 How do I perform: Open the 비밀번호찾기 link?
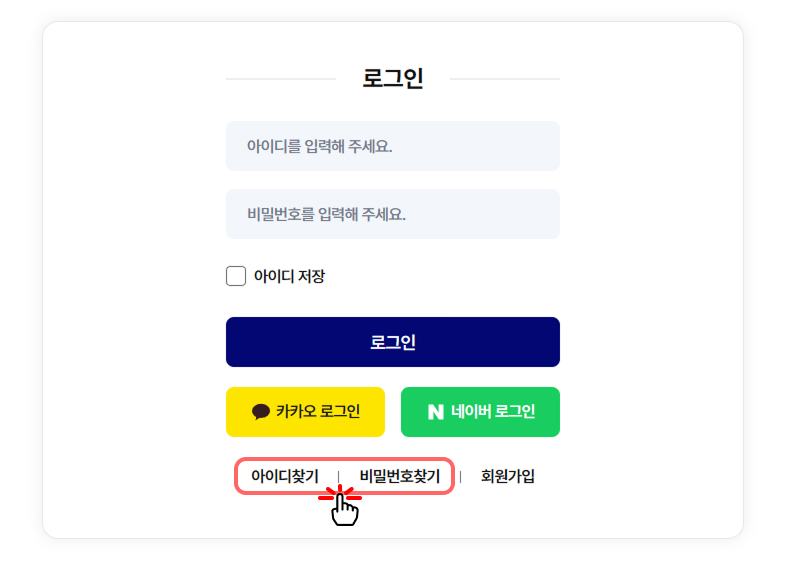click(399, 476)
